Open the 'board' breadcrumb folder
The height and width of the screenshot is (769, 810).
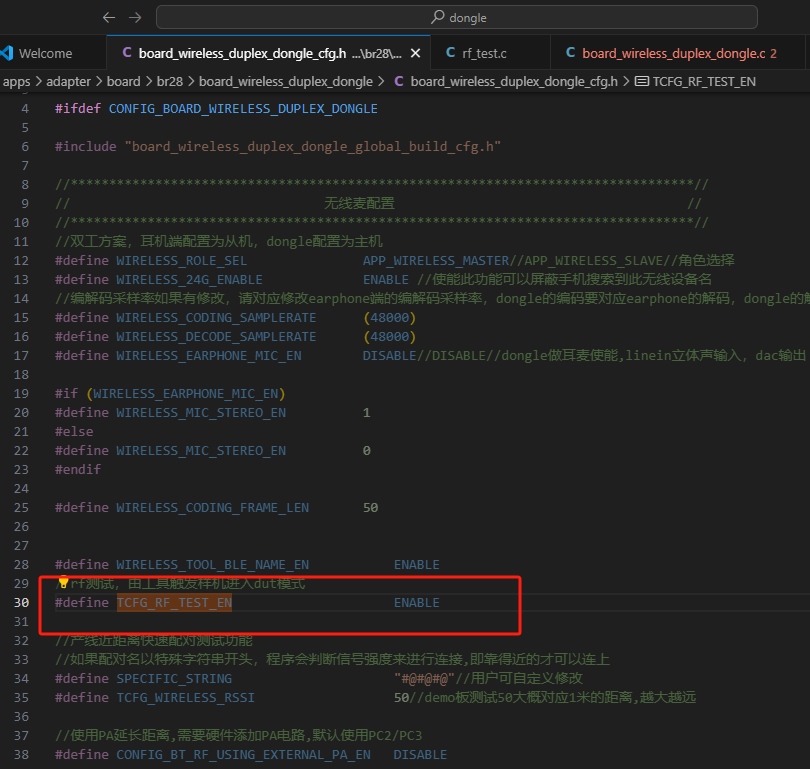tap(123, 82)
